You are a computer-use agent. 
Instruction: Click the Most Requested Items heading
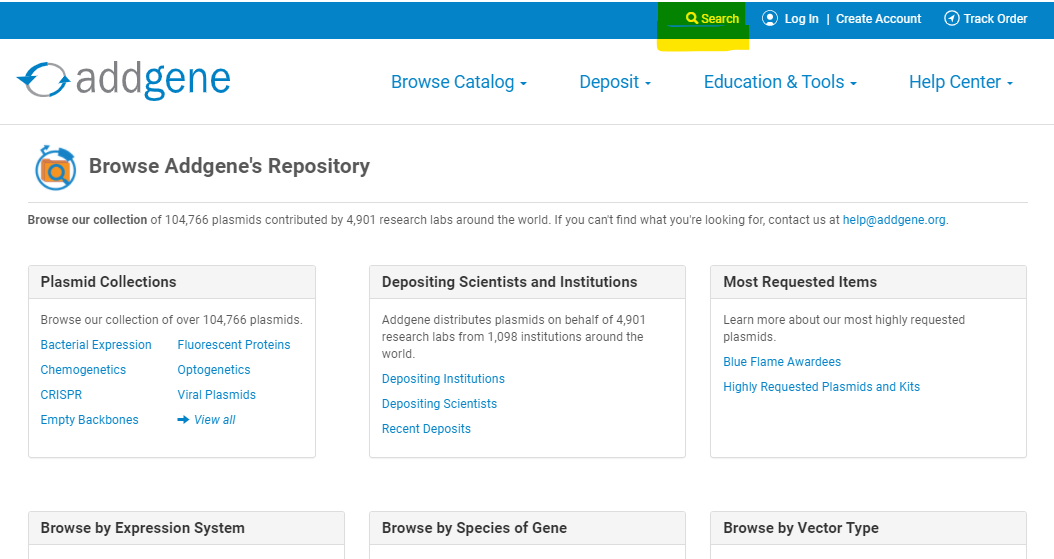[x=800, y=282]
